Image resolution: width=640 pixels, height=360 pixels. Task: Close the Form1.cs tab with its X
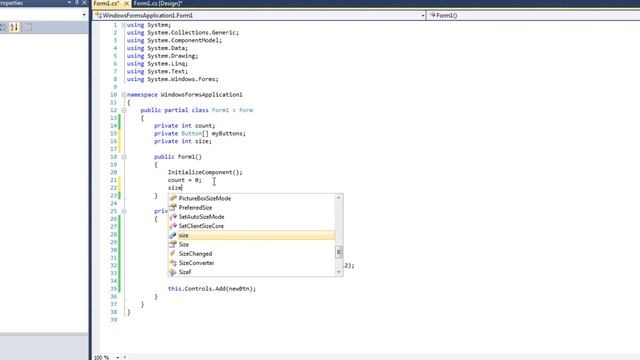(127, 3)
